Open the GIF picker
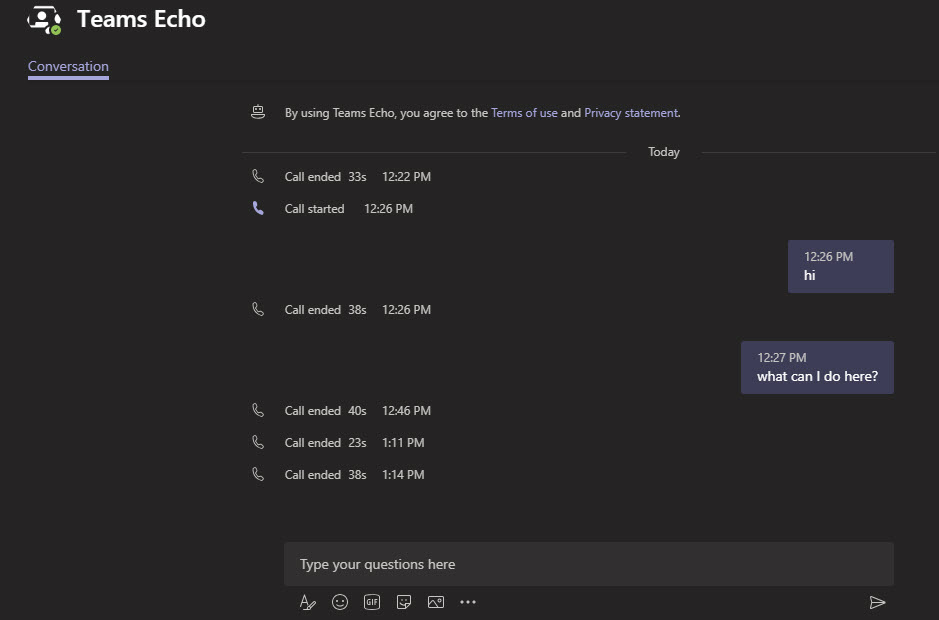The width and height of the screenshot is (939, 620). tap(371, 602)
